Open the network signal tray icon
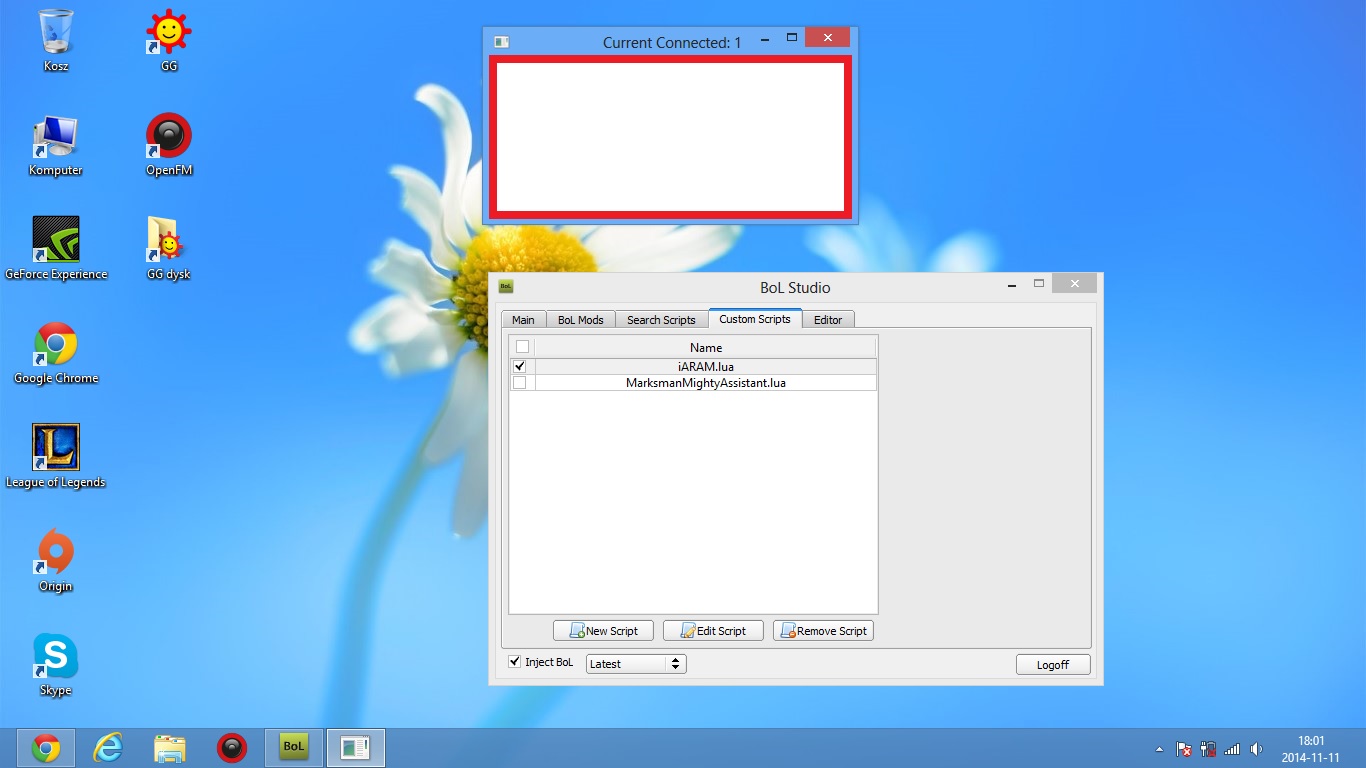1366x768 pixels. [x=1232, y=749]
